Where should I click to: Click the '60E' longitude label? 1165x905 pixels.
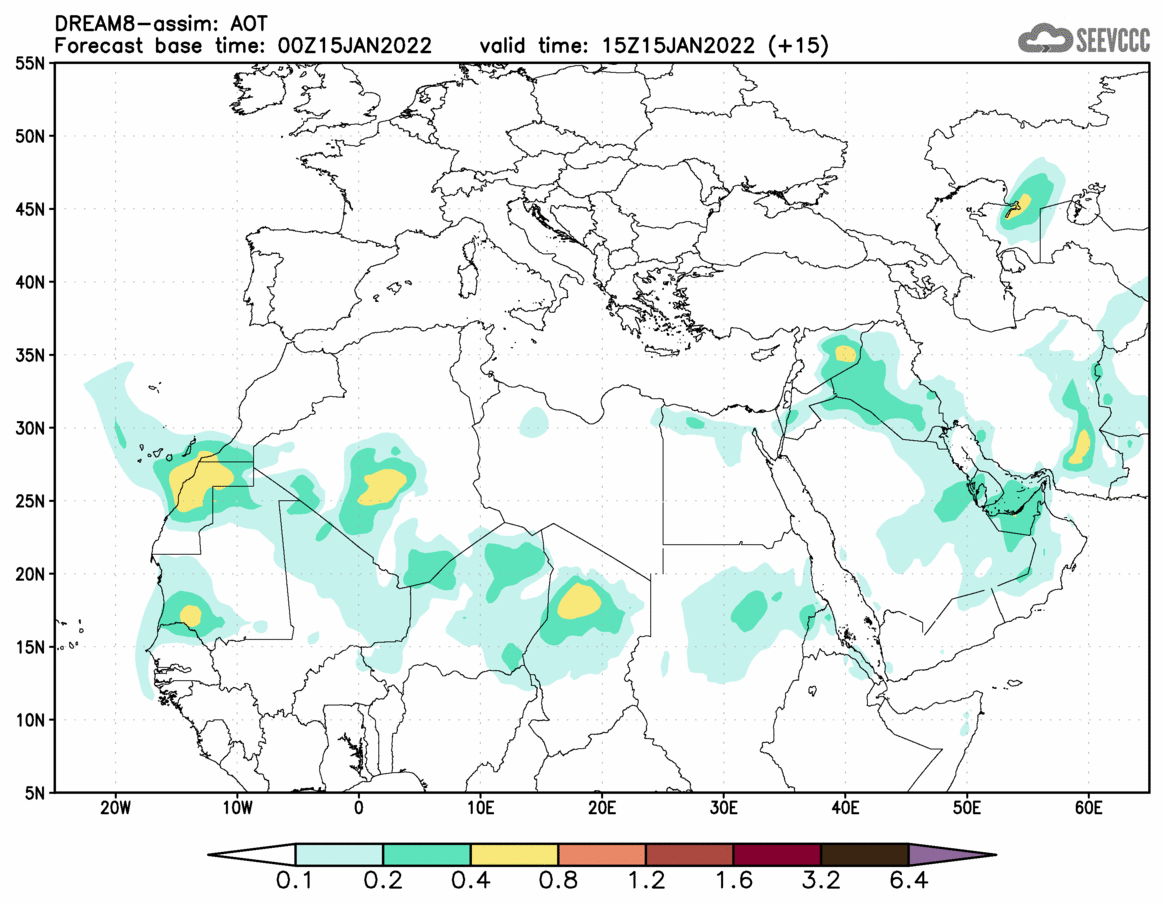pos(1088,808)
